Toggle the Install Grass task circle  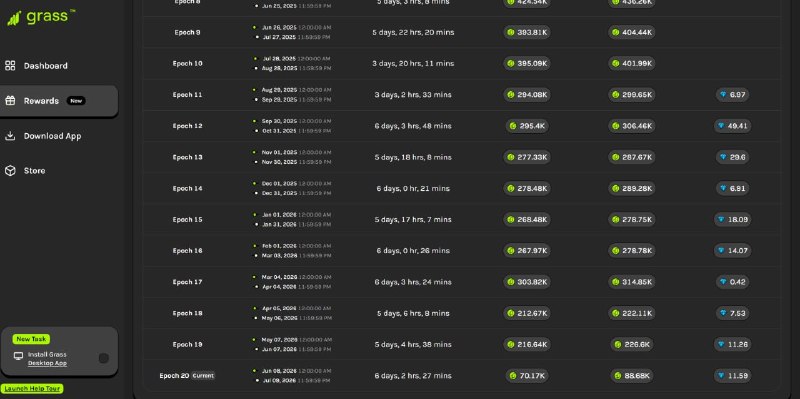[104, 358]
